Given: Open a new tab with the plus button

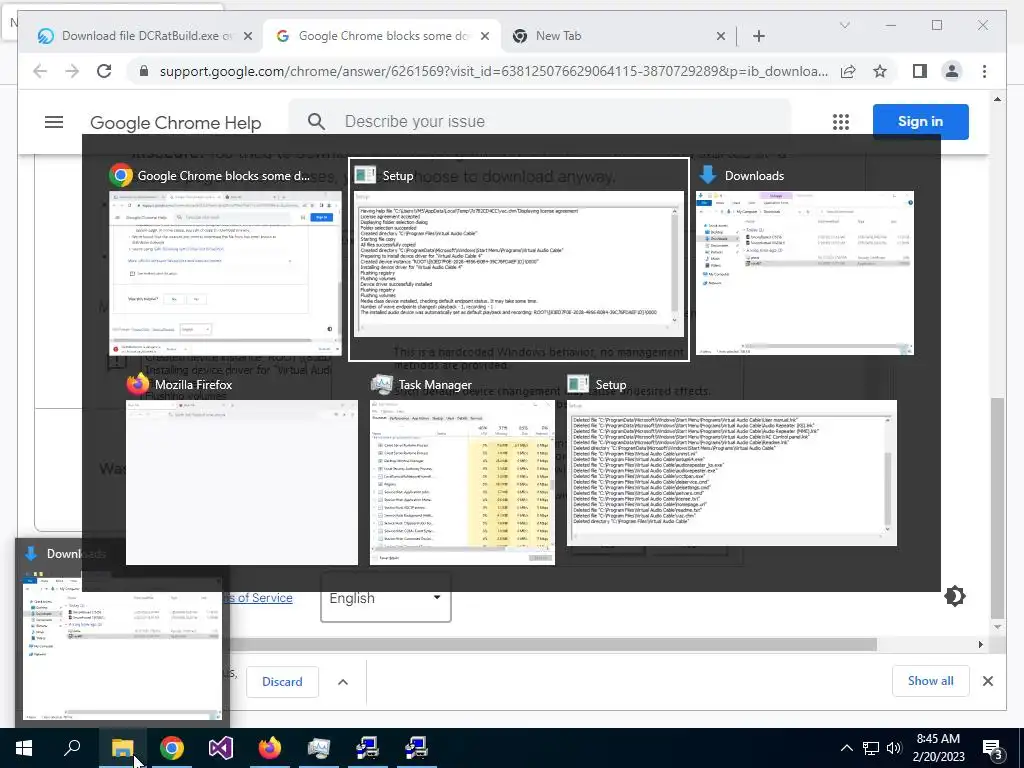Looking at the screenshot, I should pos(758,36).
